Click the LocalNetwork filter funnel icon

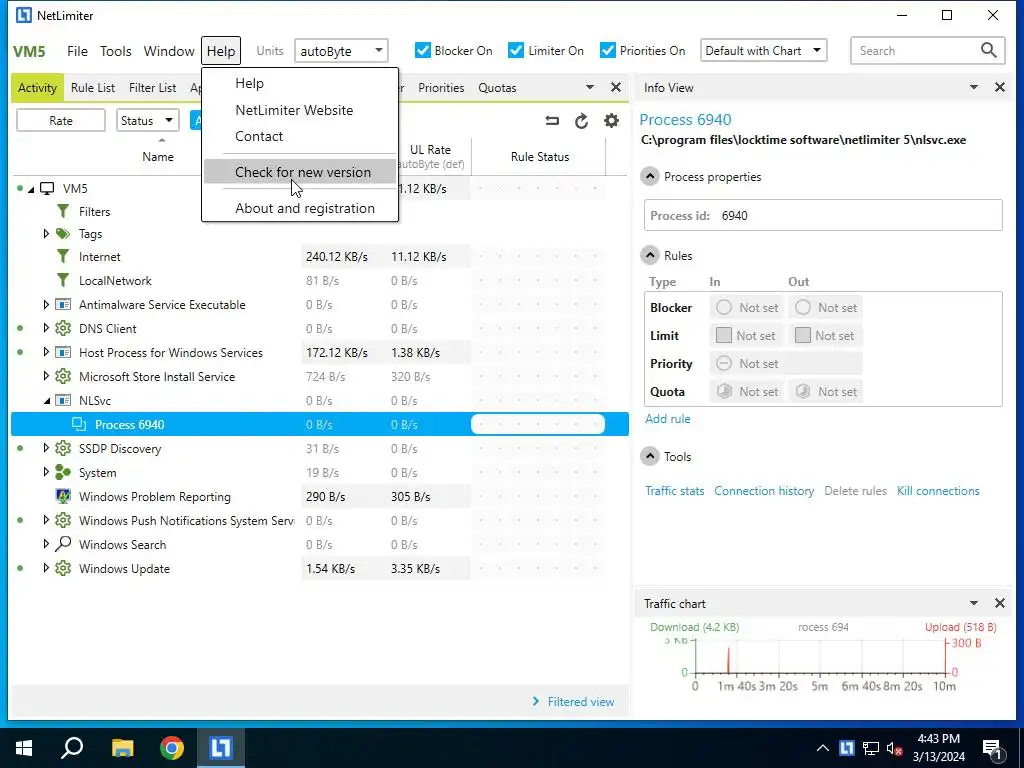pos(63,280)
